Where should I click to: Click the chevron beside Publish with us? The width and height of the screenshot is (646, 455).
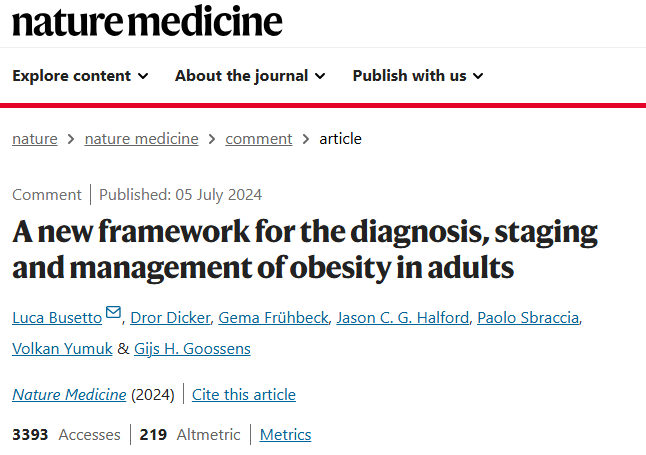(x=478, y=76)
